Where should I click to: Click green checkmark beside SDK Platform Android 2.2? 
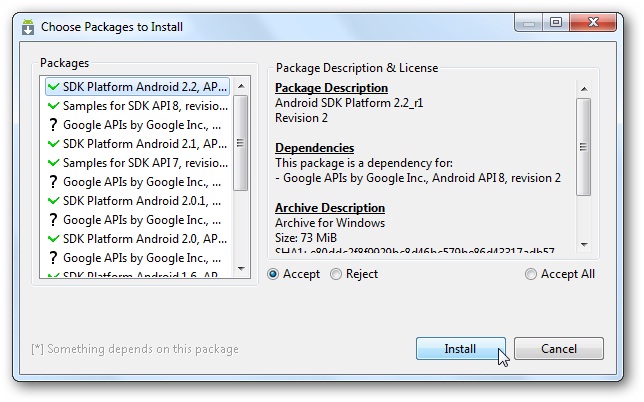click(53, 87)
